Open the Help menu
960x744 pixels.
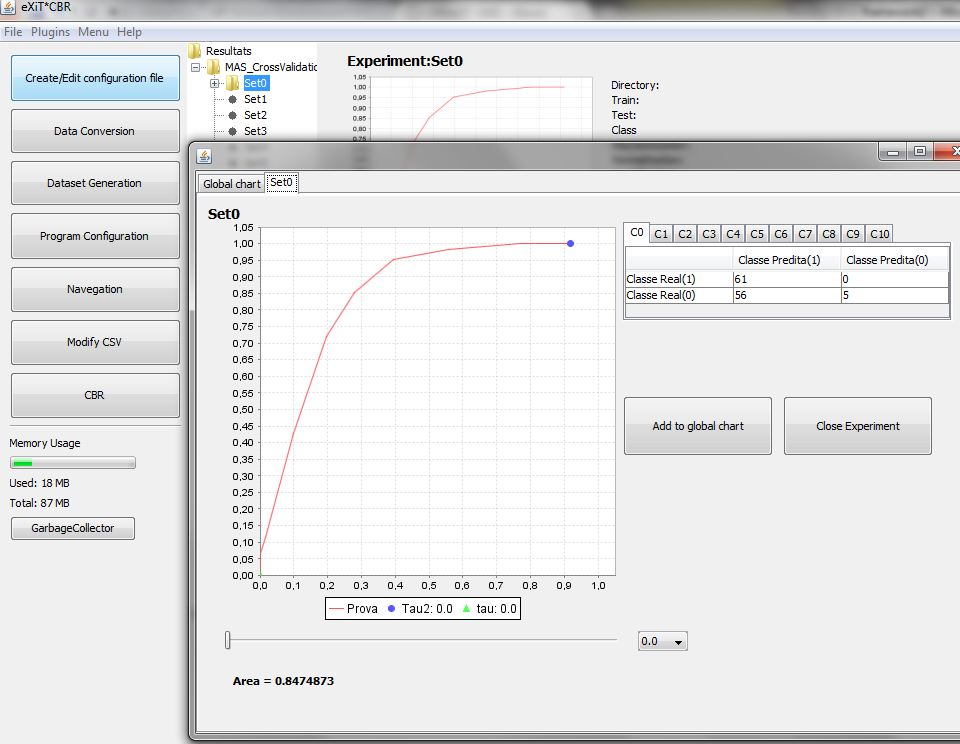pyautogui.click(x=129, y=32)
